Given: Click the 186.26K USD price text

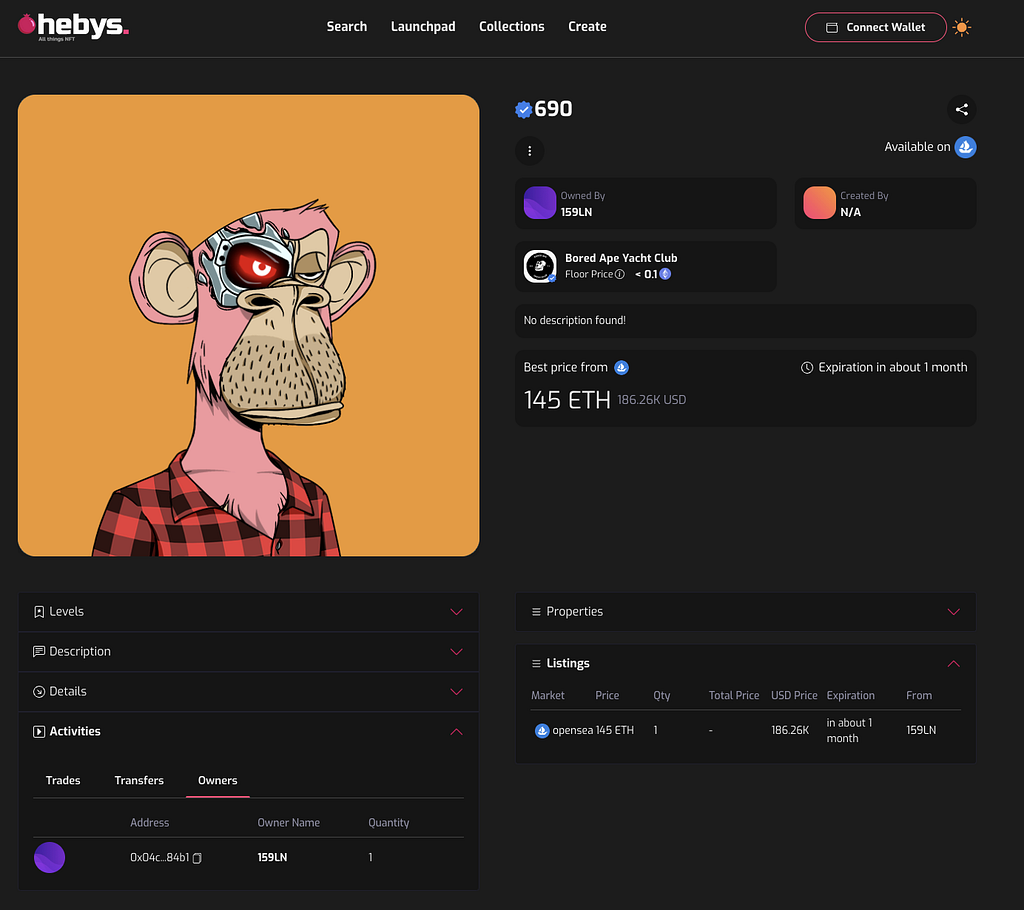Looking at the screenshot, I should [652, 400].
